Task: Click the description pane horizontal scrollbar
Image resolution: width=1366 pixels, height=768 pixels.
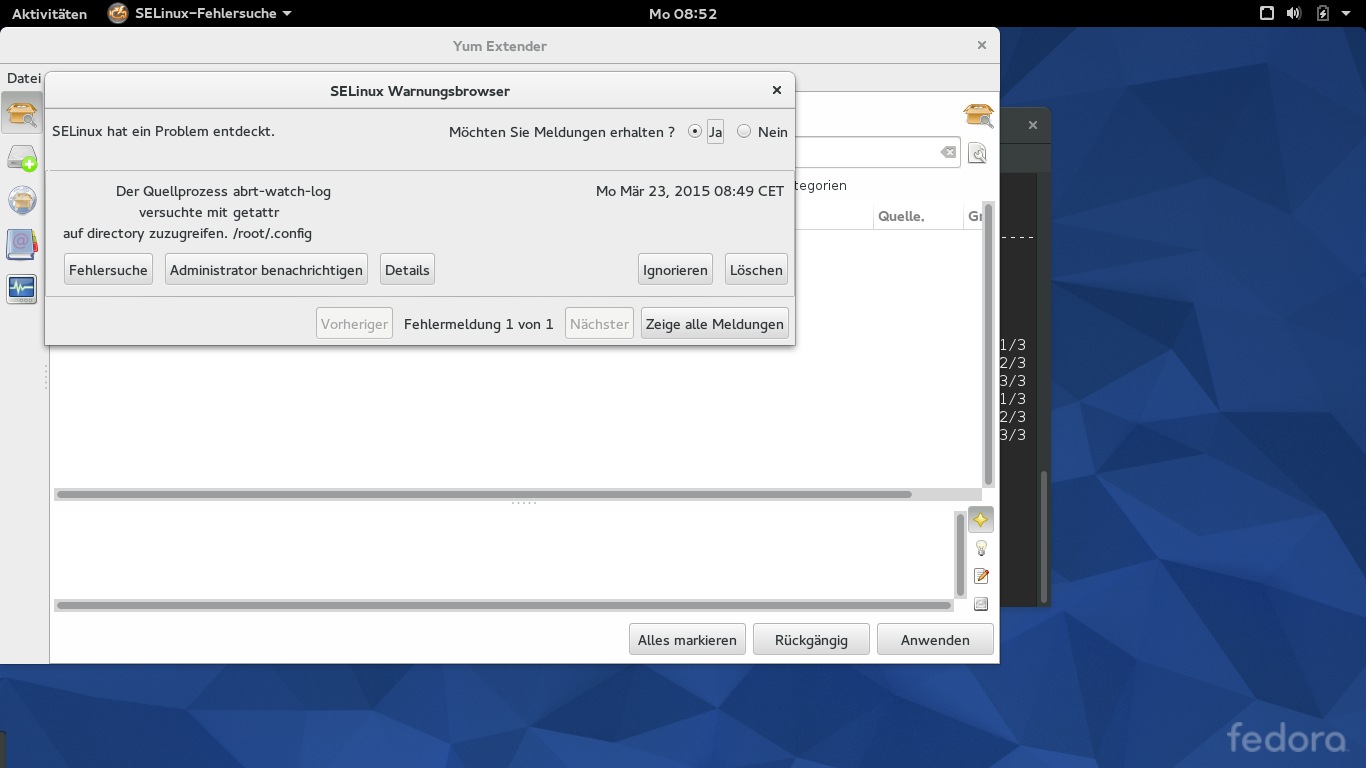Action: pos(504,605)
